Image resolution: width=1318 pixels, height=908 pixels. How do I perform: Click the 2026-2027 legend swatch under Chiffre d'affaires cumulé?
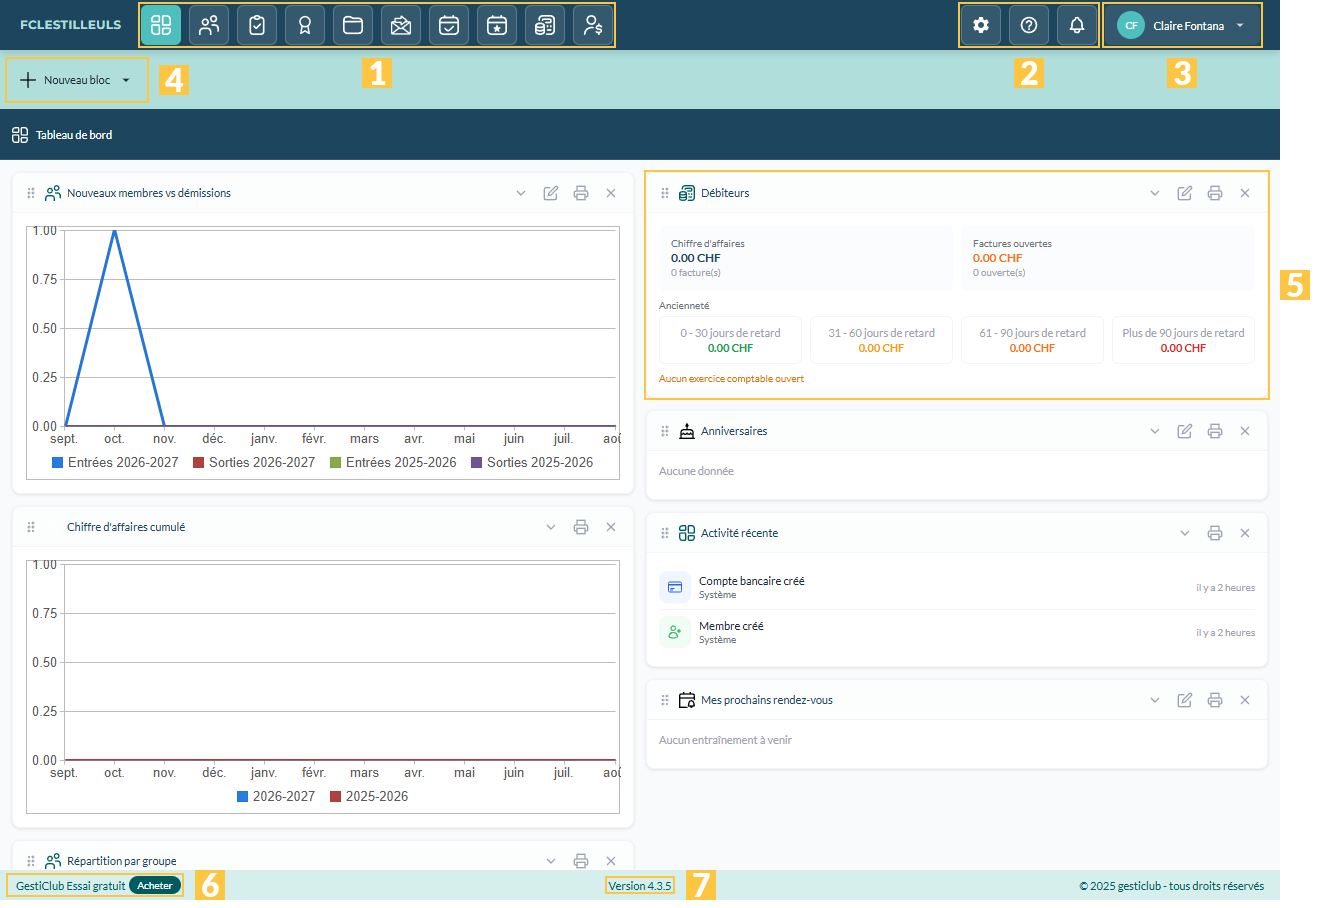pyautogui.click(x=242, y=796)
